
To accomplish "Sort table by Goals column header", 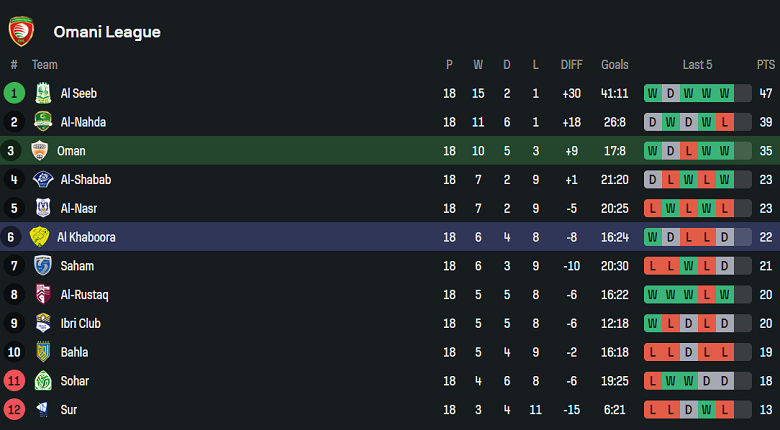I will [615, 64].
